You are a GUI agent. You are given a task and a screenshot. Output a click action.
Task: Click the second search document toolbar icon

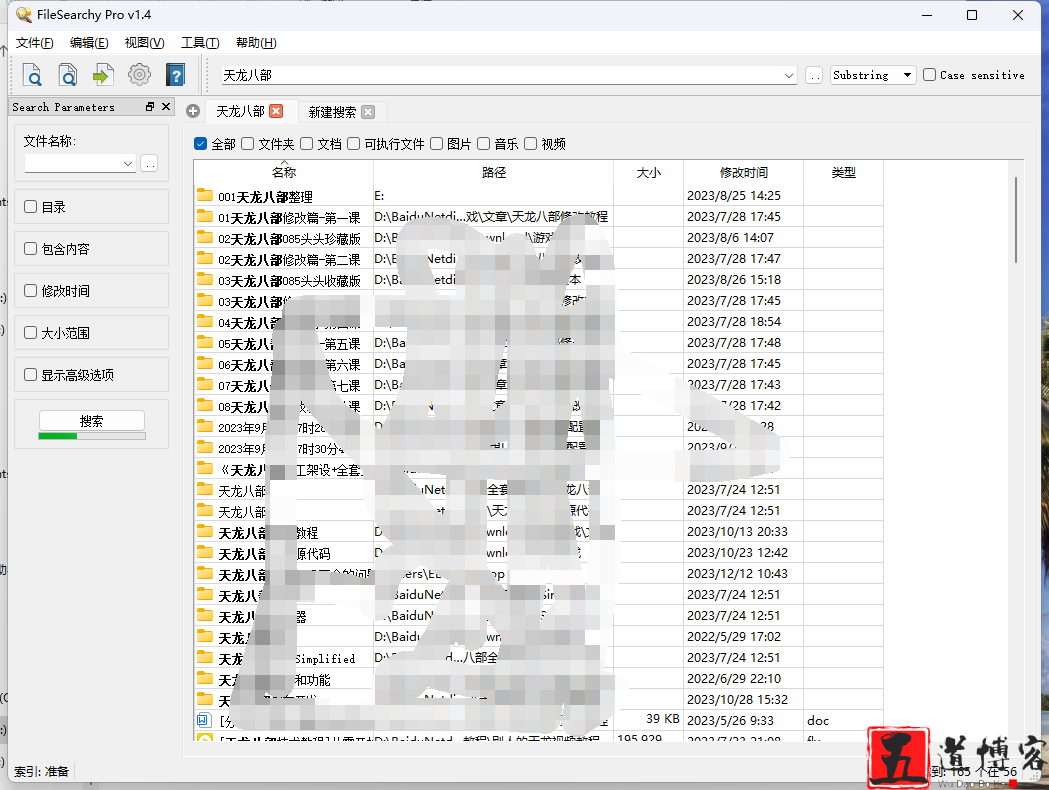(x=68, y=75)
